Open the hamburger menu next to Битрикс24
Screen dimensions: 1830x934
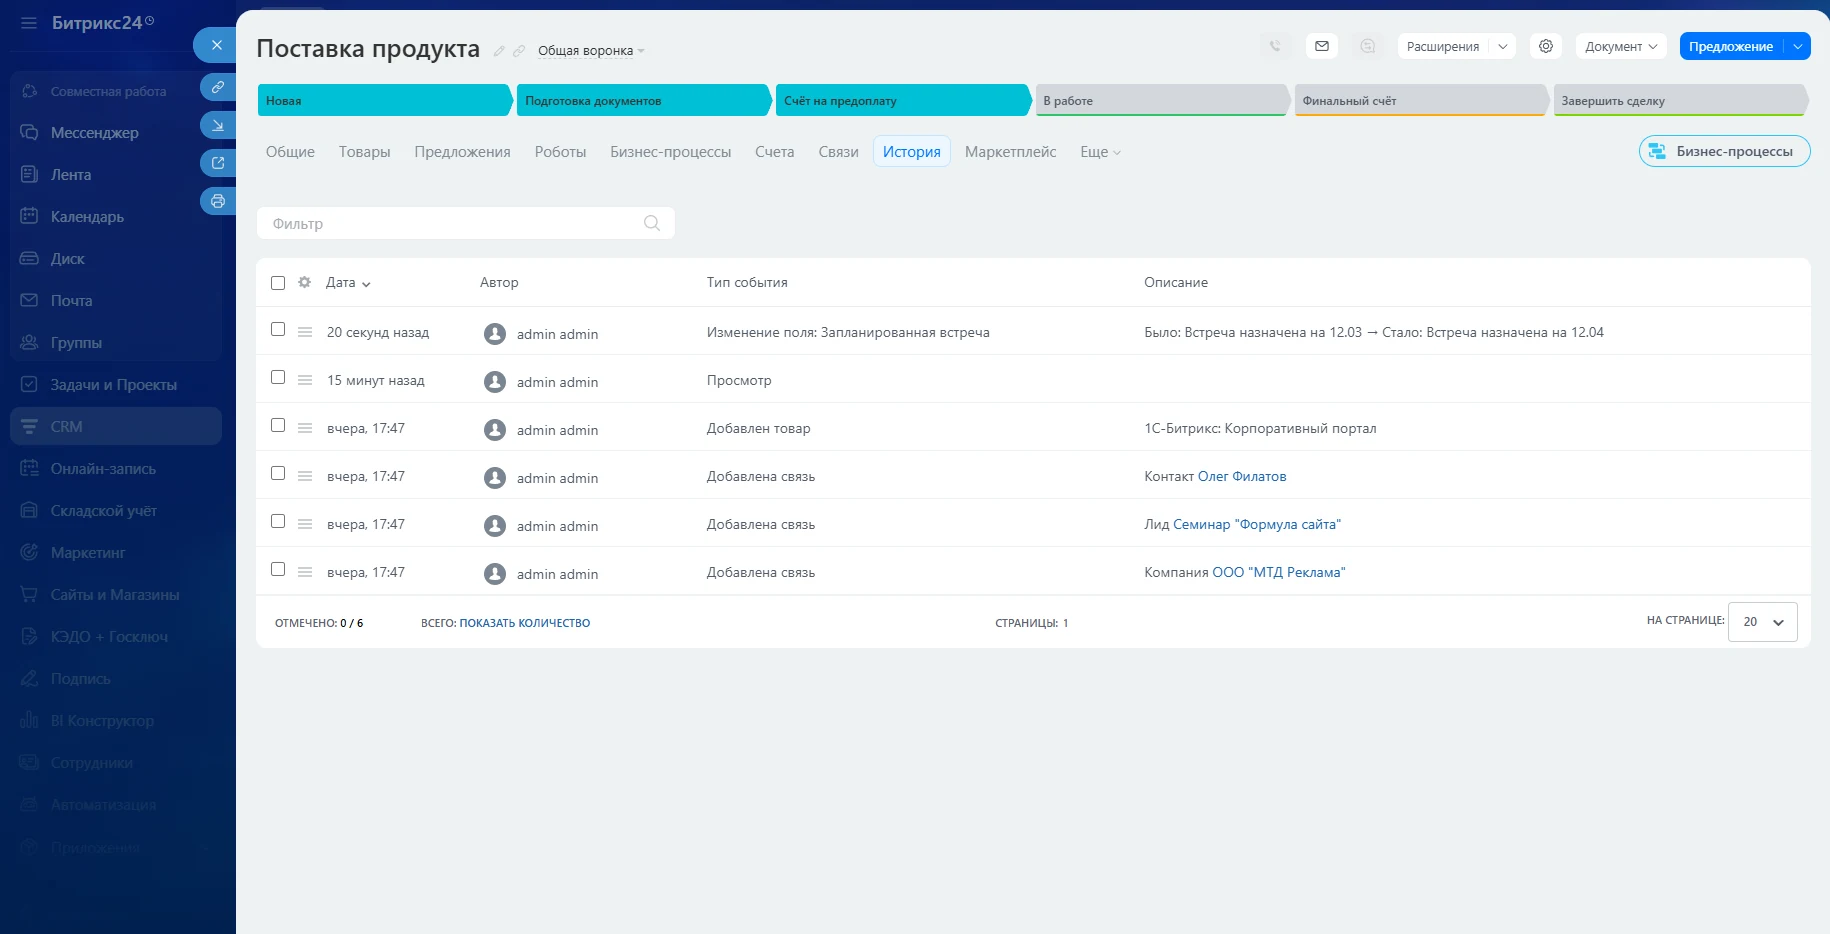[x=28, y=23]
